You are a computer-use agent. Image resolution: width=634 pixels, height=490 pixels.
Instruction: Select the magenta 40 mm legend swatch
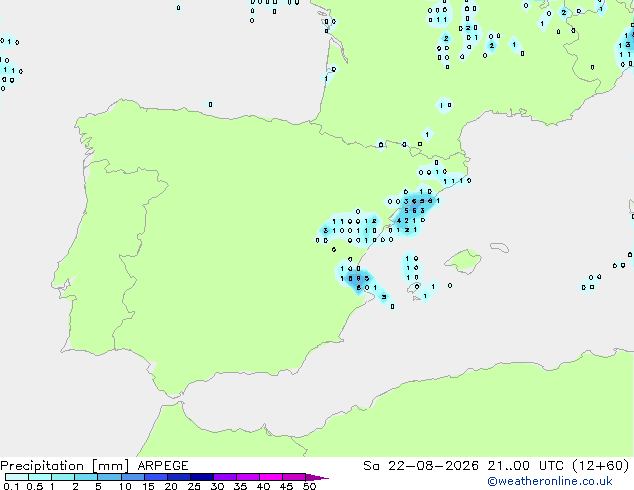click(x=271, y=477)
